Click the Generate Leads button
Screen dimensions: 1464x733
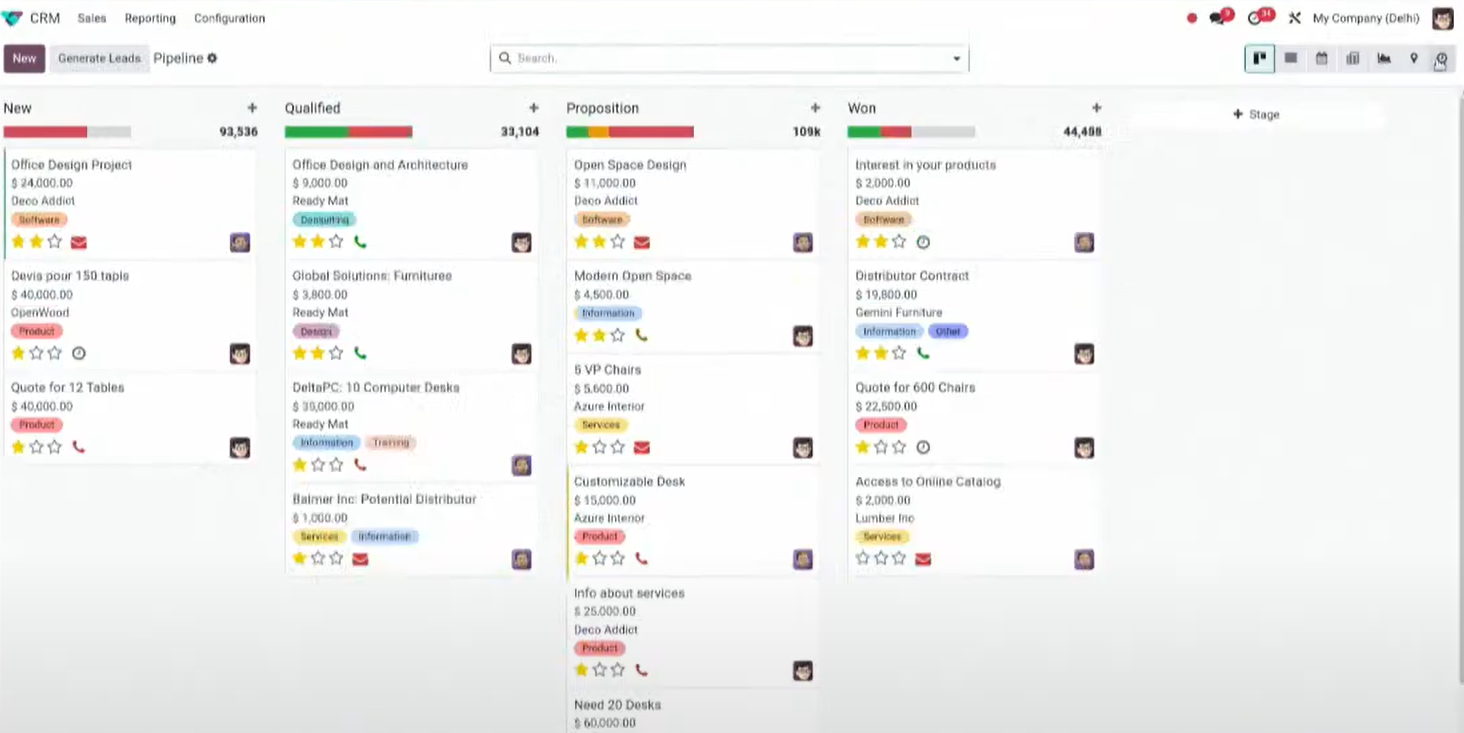(x=99, y=58)
